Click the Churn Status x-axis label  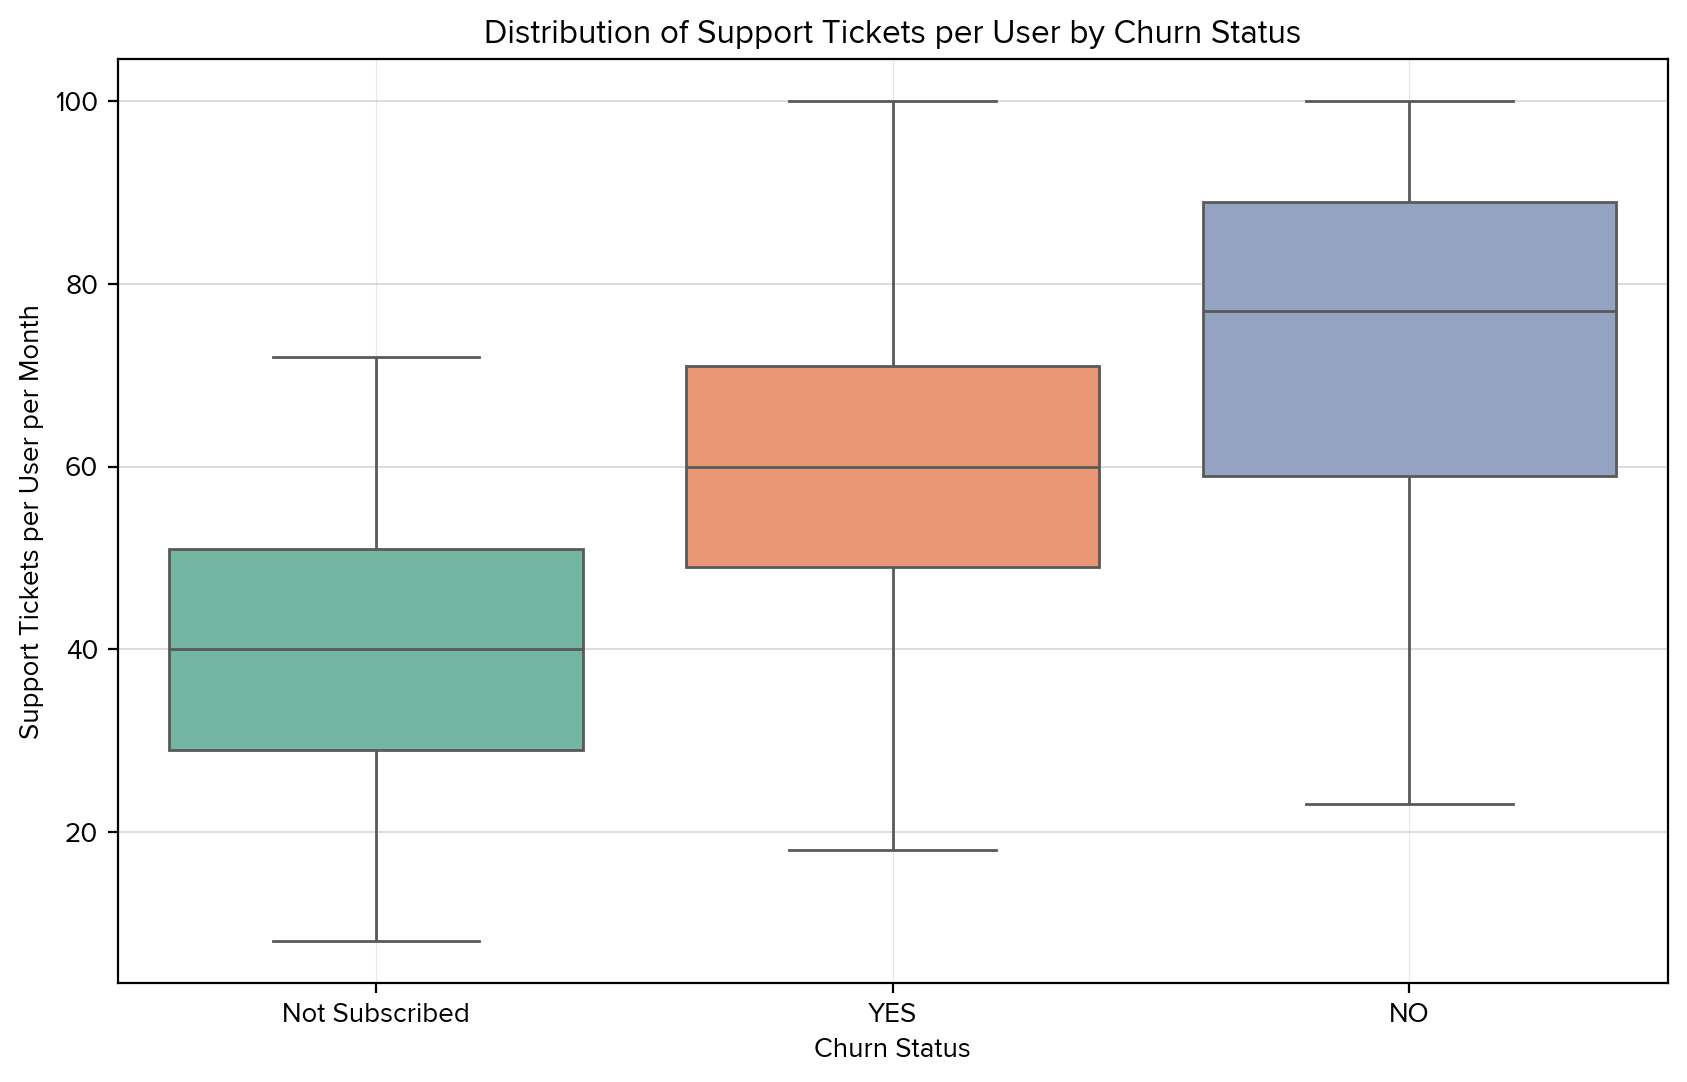[x=892, y=1049]
